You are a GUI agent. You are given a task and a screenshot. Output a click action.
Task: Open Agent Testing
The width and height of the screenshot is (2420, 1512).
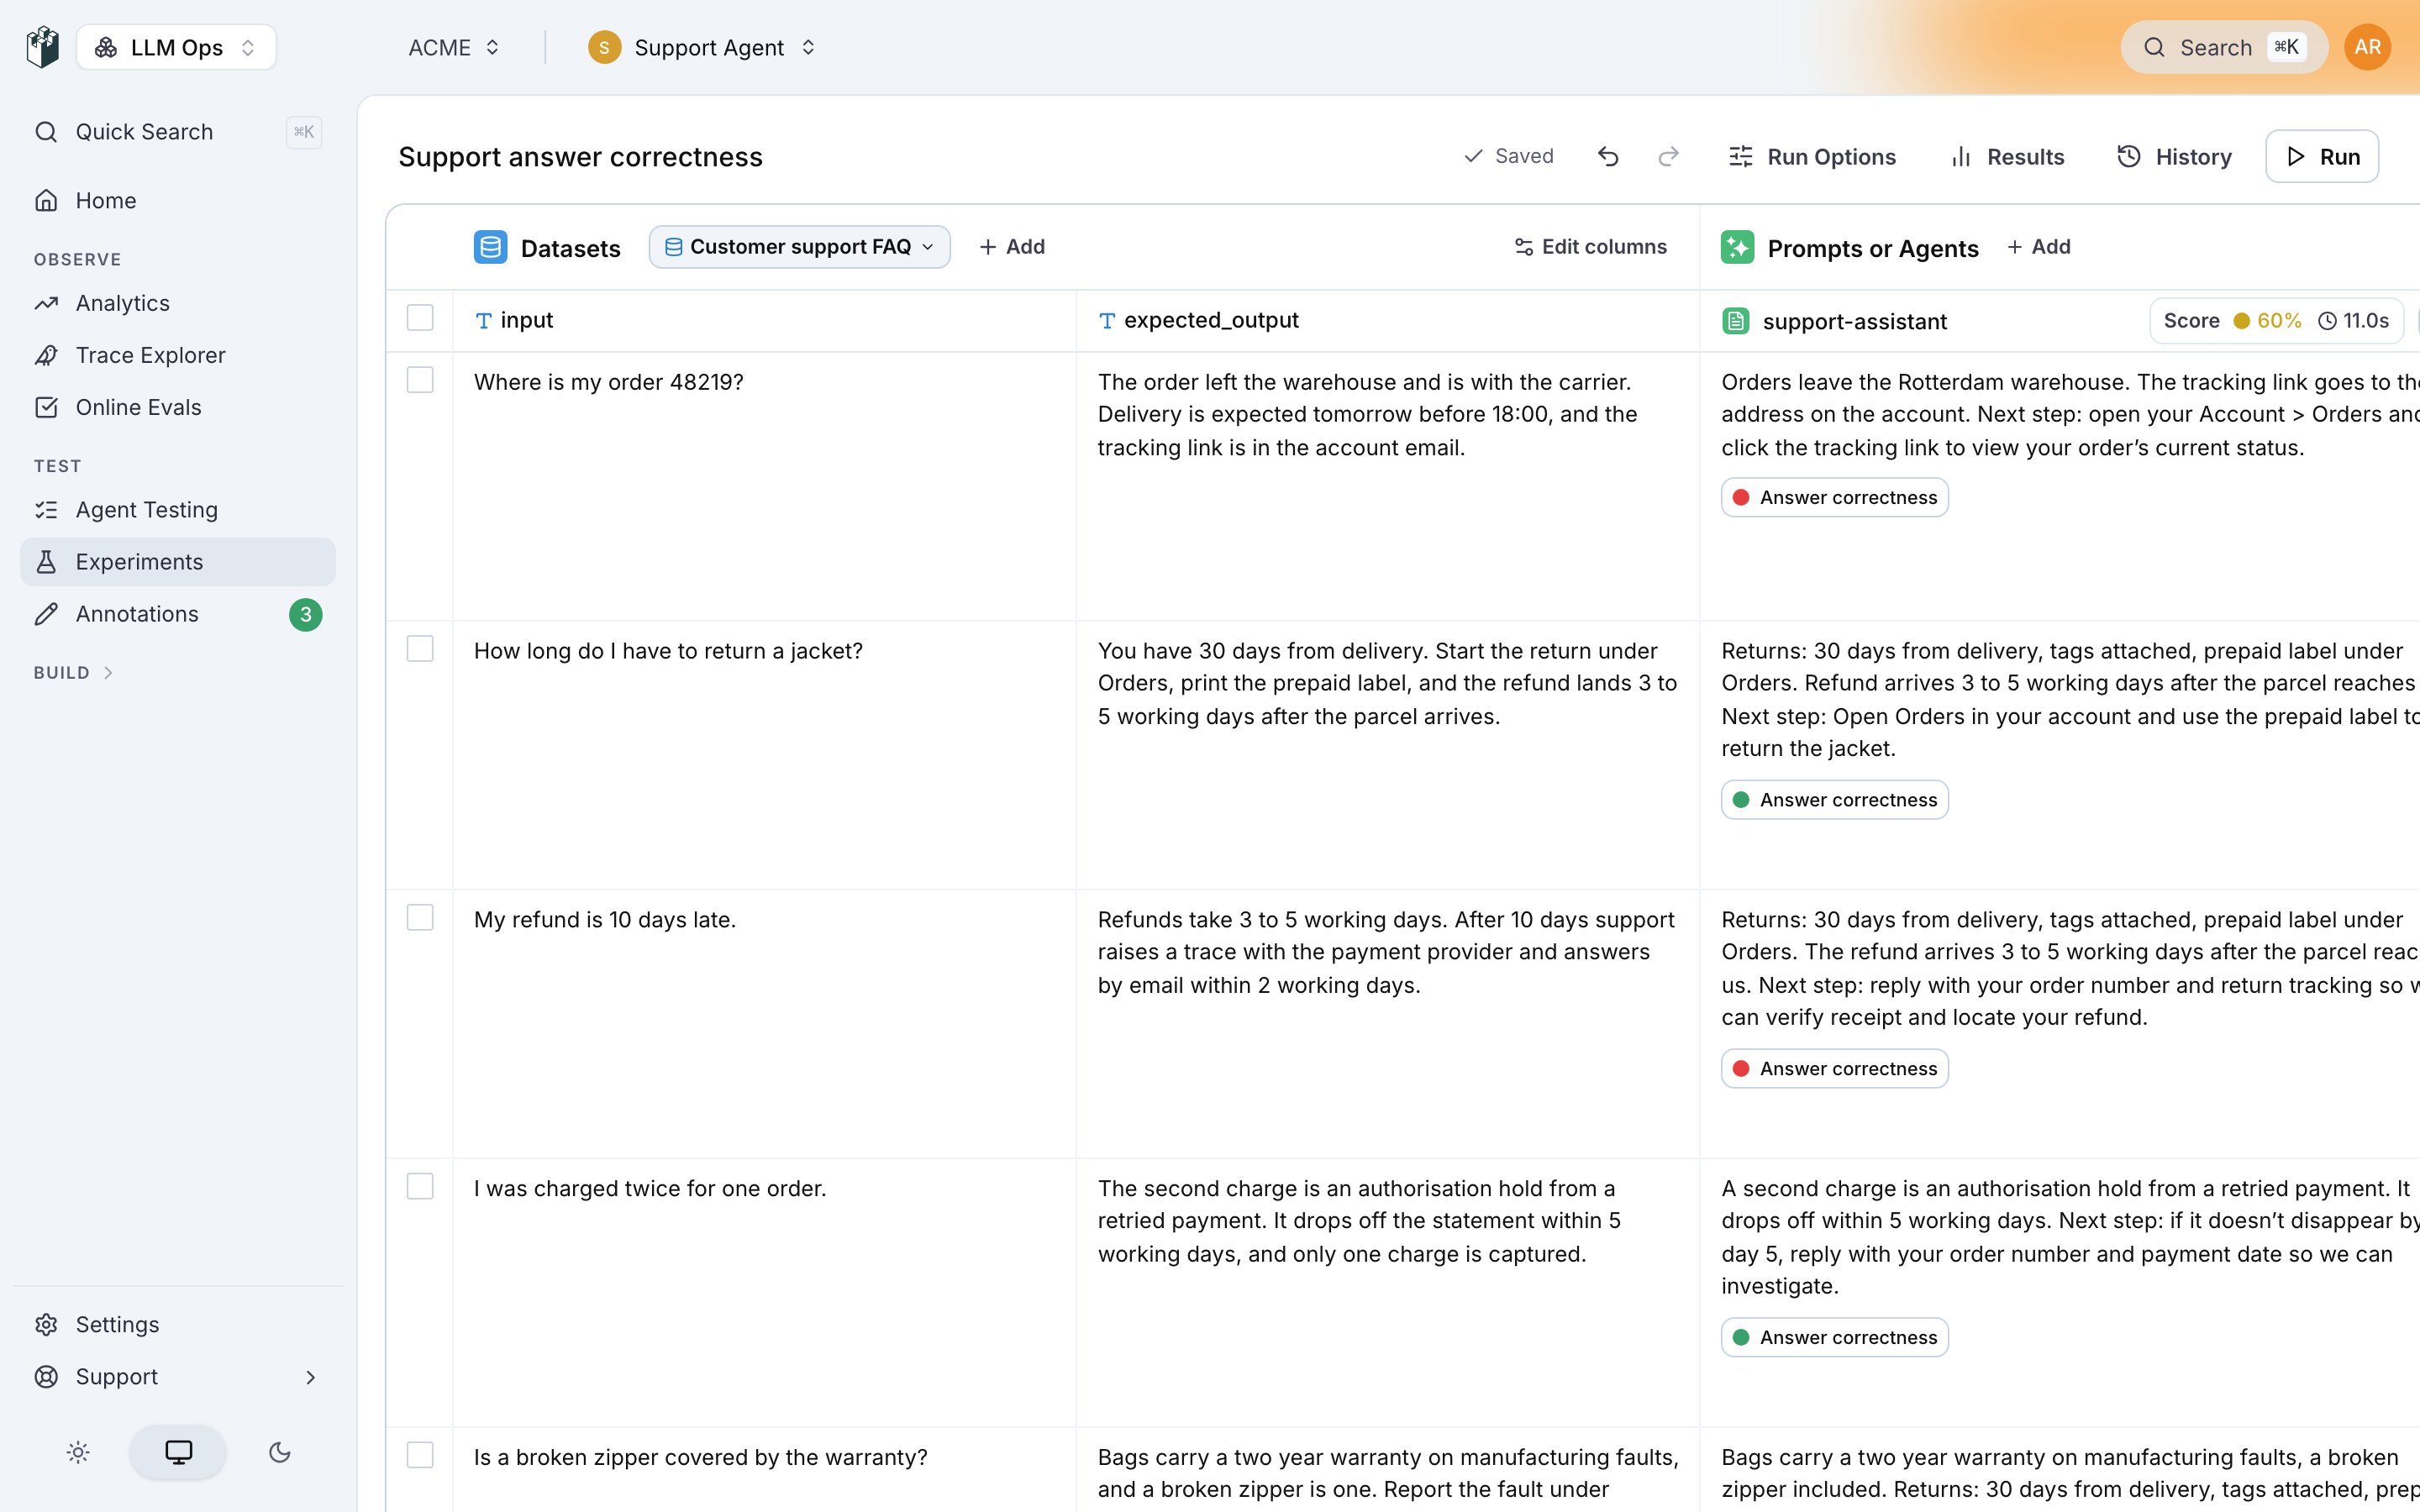tap(178, 510)
